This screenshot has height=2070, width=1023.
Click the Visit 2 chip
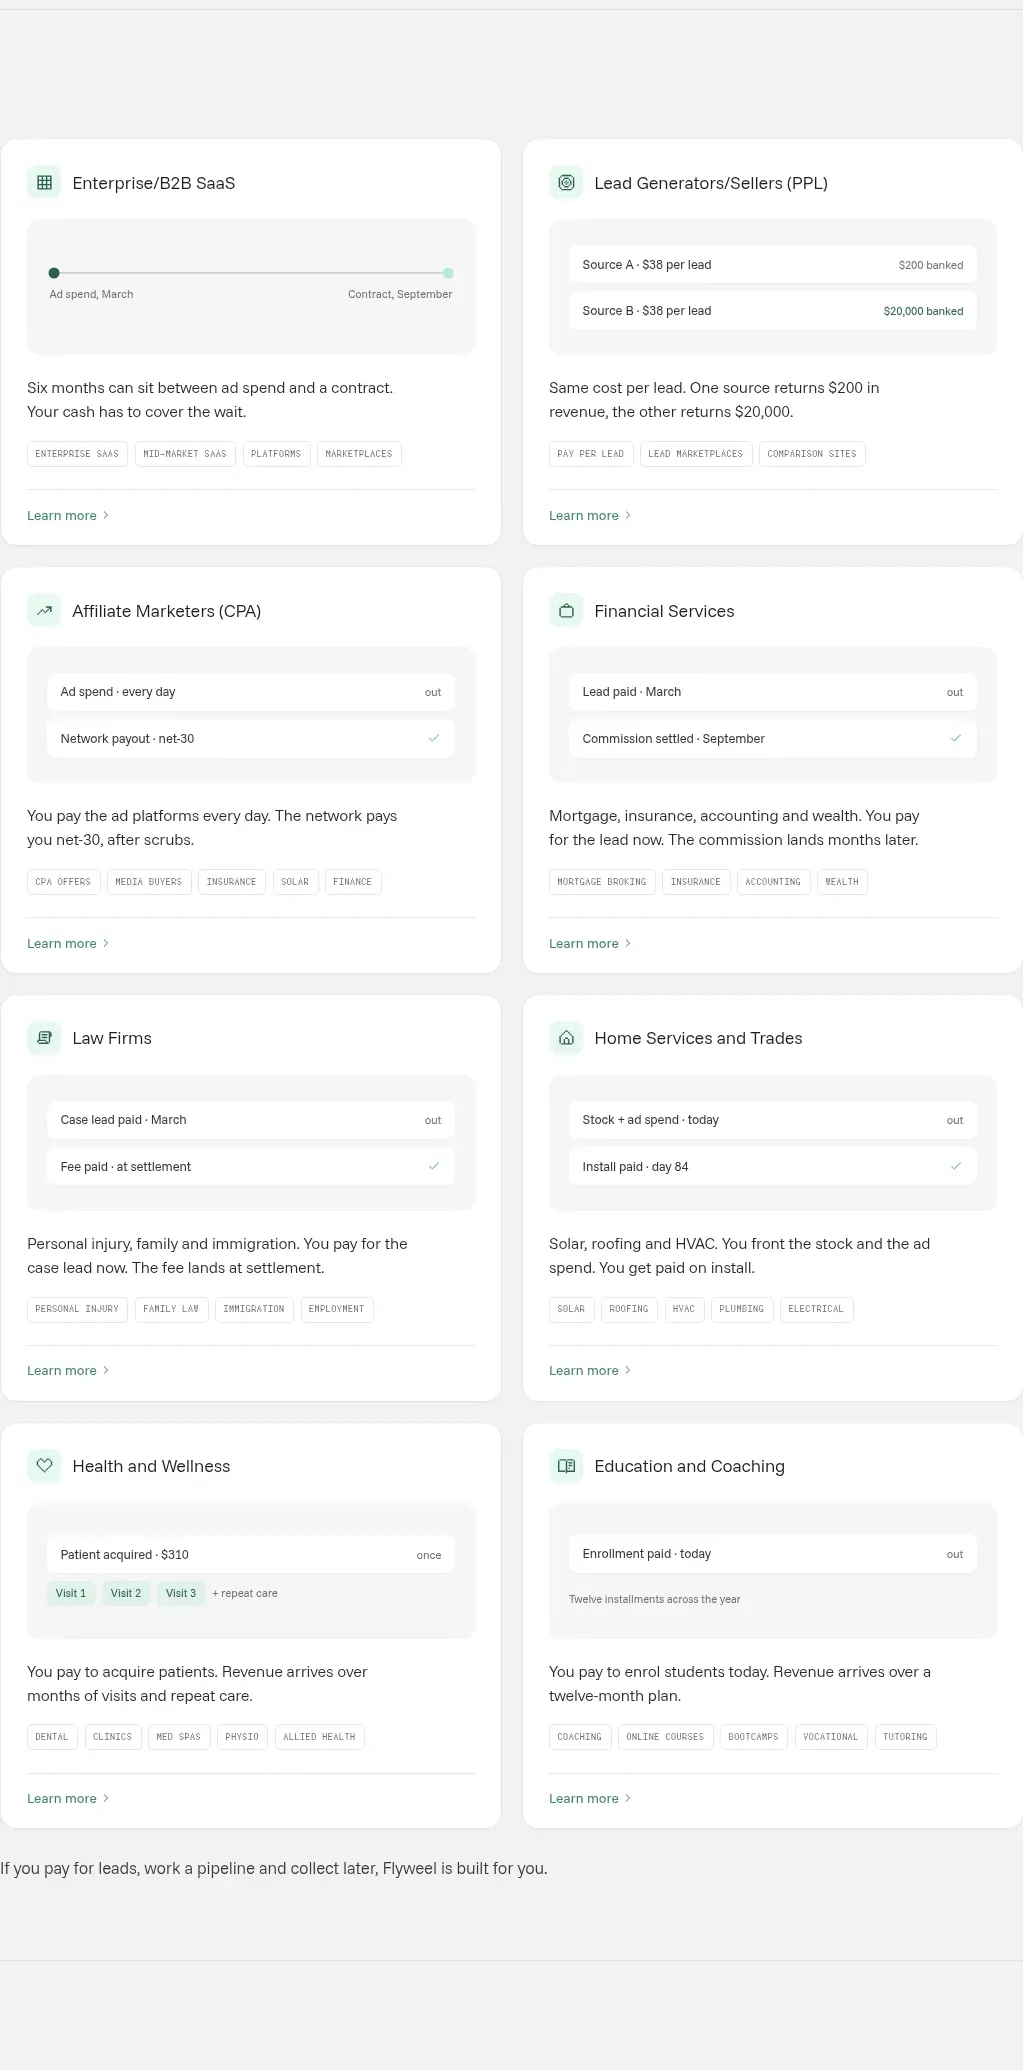pyautogui.click(x=126, y=1593)
